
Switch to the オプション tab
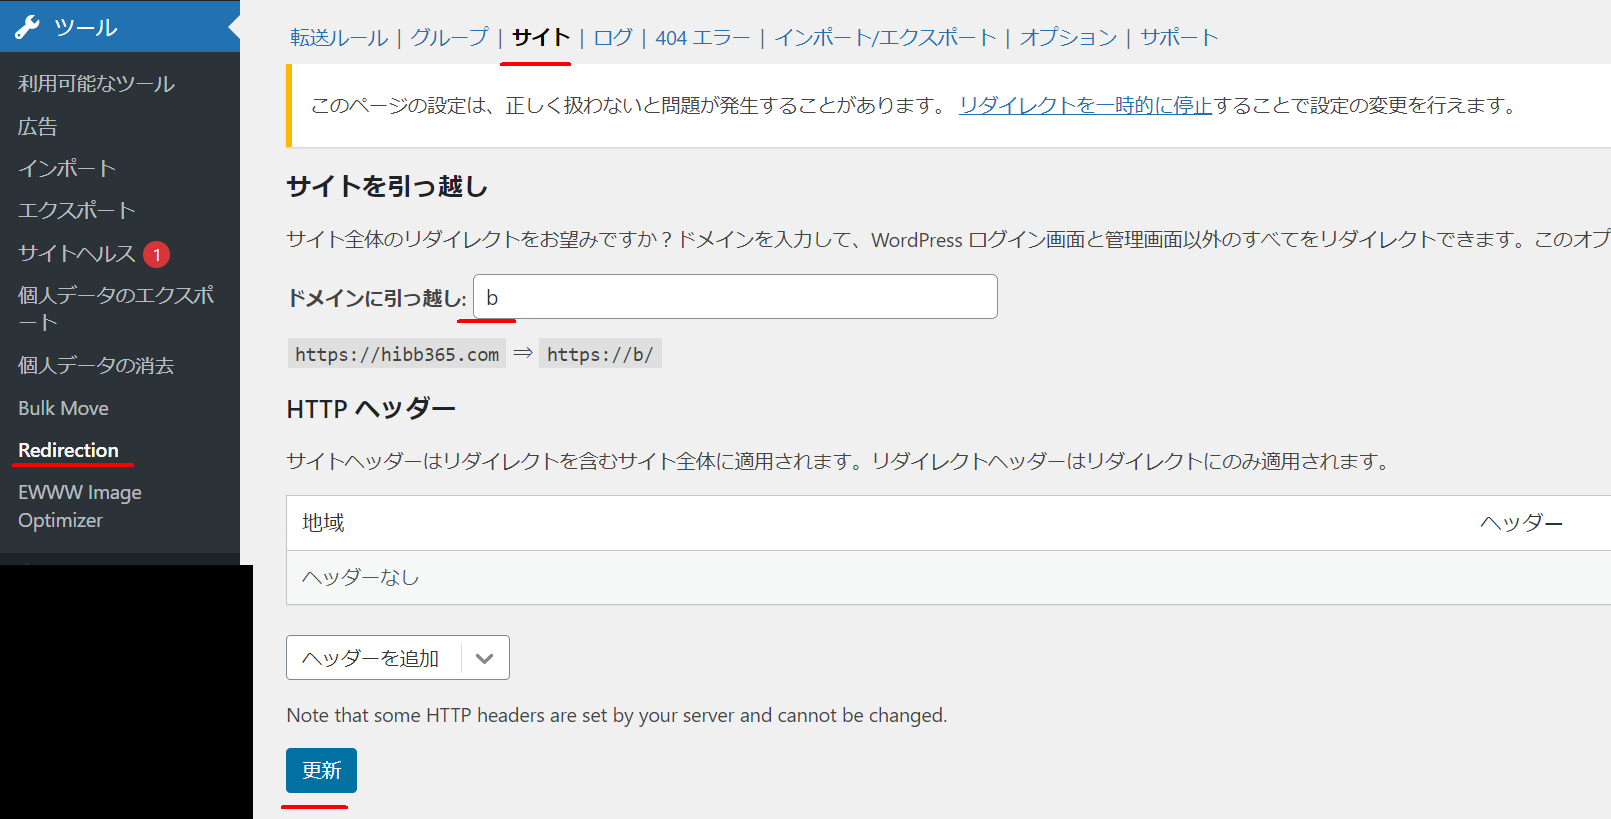coord(1068,38)
